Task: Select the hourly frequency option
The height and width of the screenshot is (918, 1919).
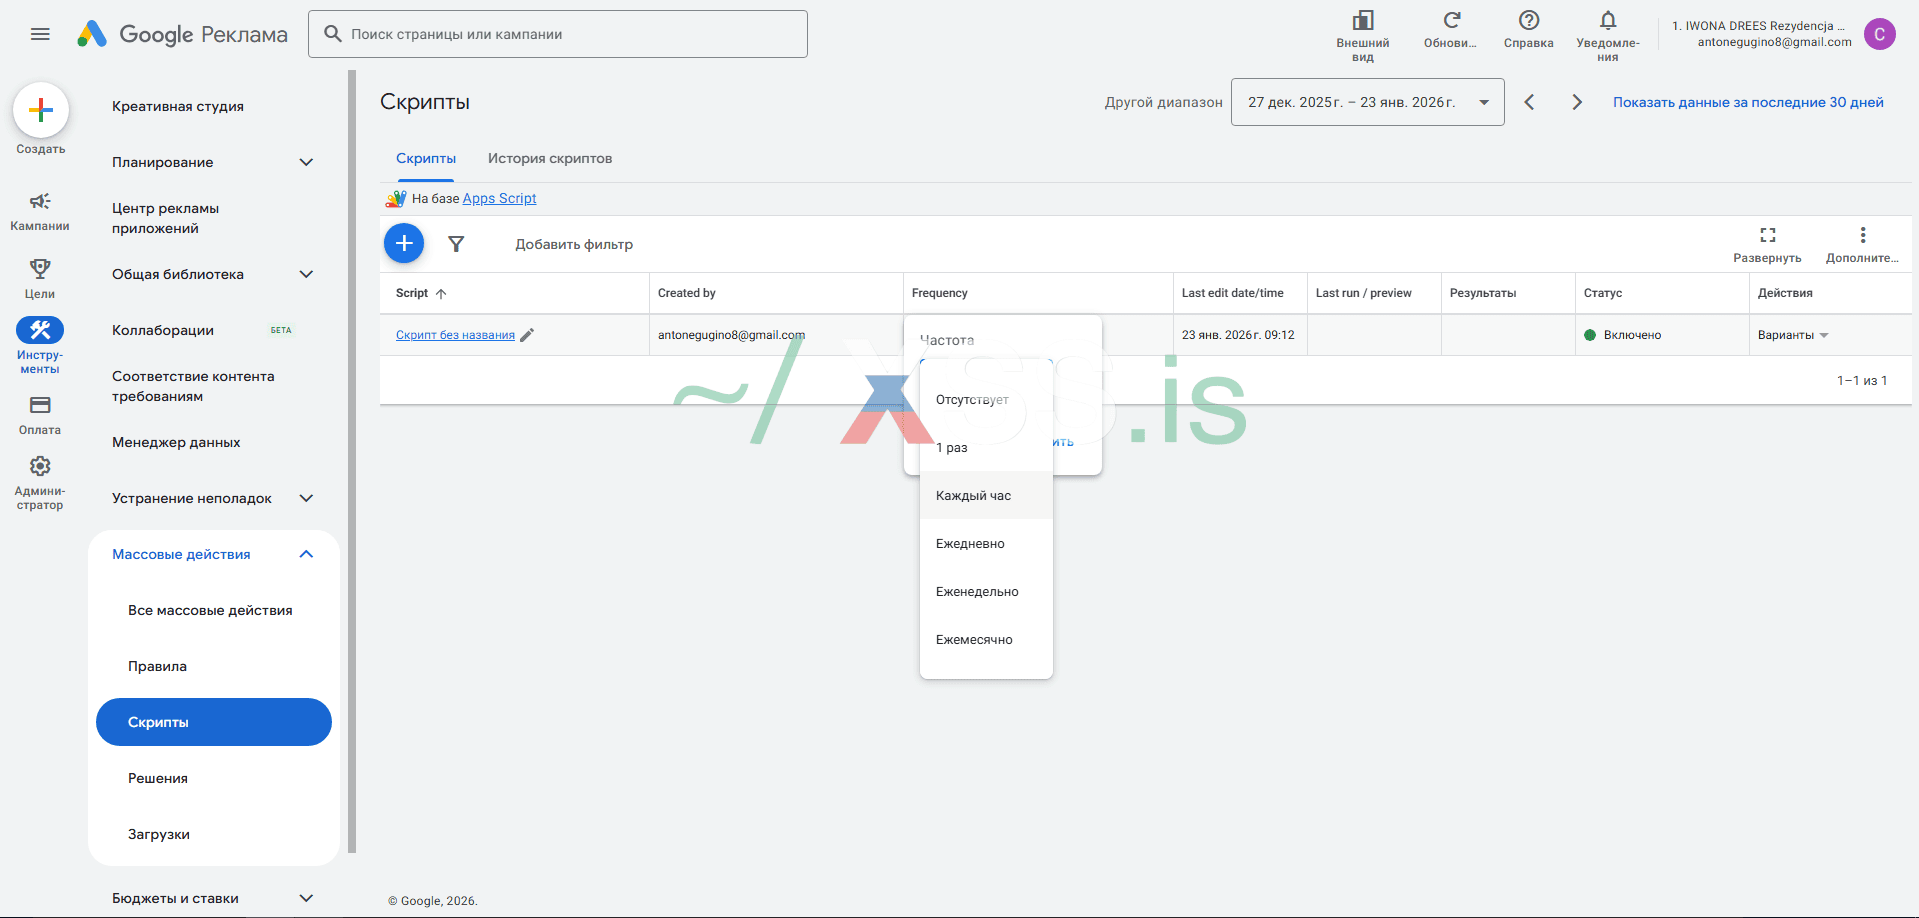Action: point(974,496)
